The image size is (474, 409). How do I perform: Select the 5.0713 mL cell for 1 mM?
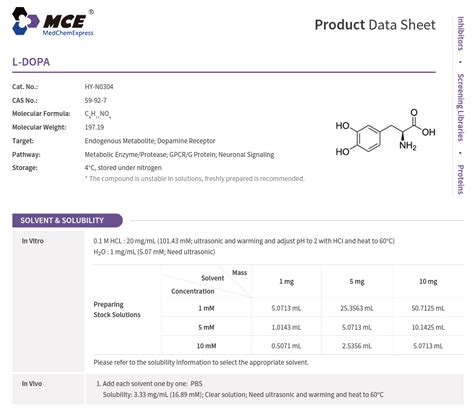[x=286, y=308]
